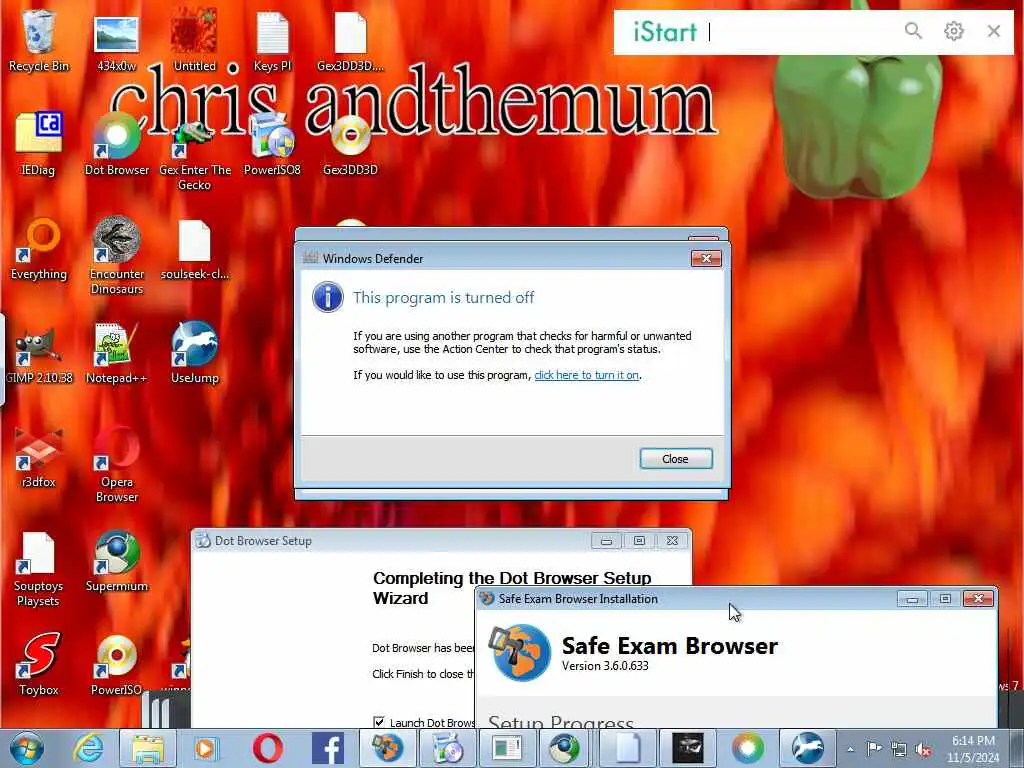This screenshot has height=768, width=1024.
Task: Launch Notepad++ desktop shortcut
Action: pyautogui.click(x=116, y=353)
